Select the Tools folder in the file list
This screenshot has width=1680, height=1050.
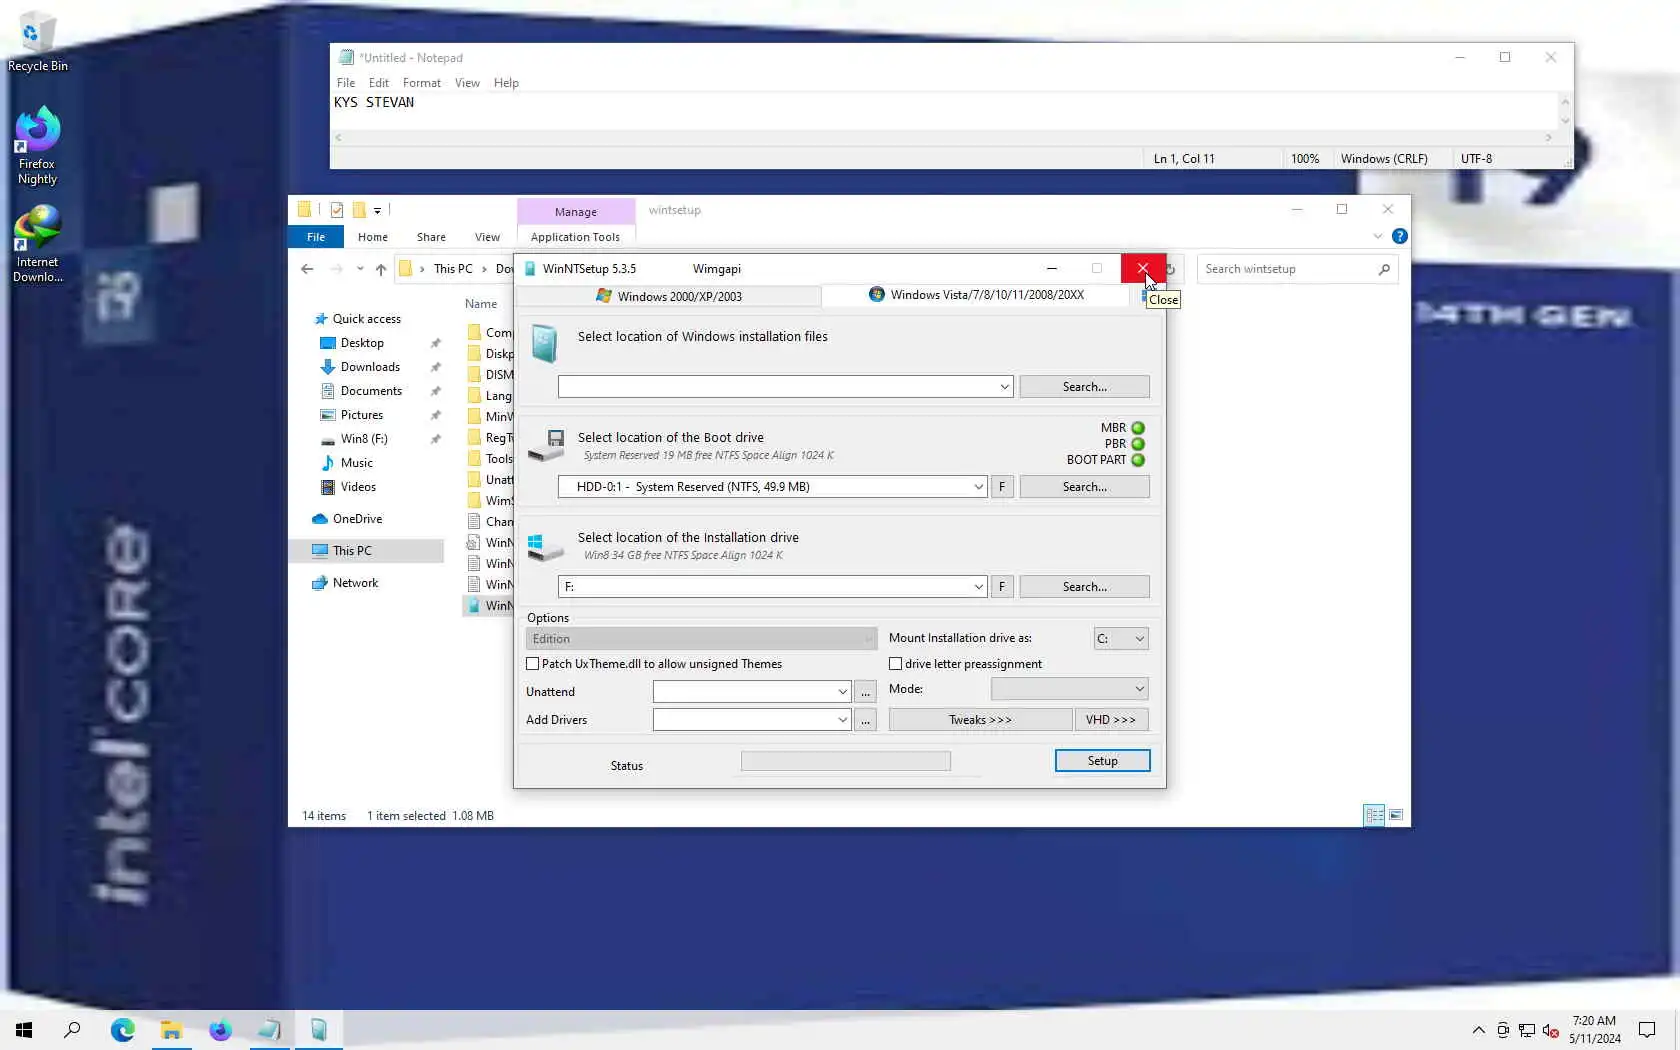(x=490, y=459)
